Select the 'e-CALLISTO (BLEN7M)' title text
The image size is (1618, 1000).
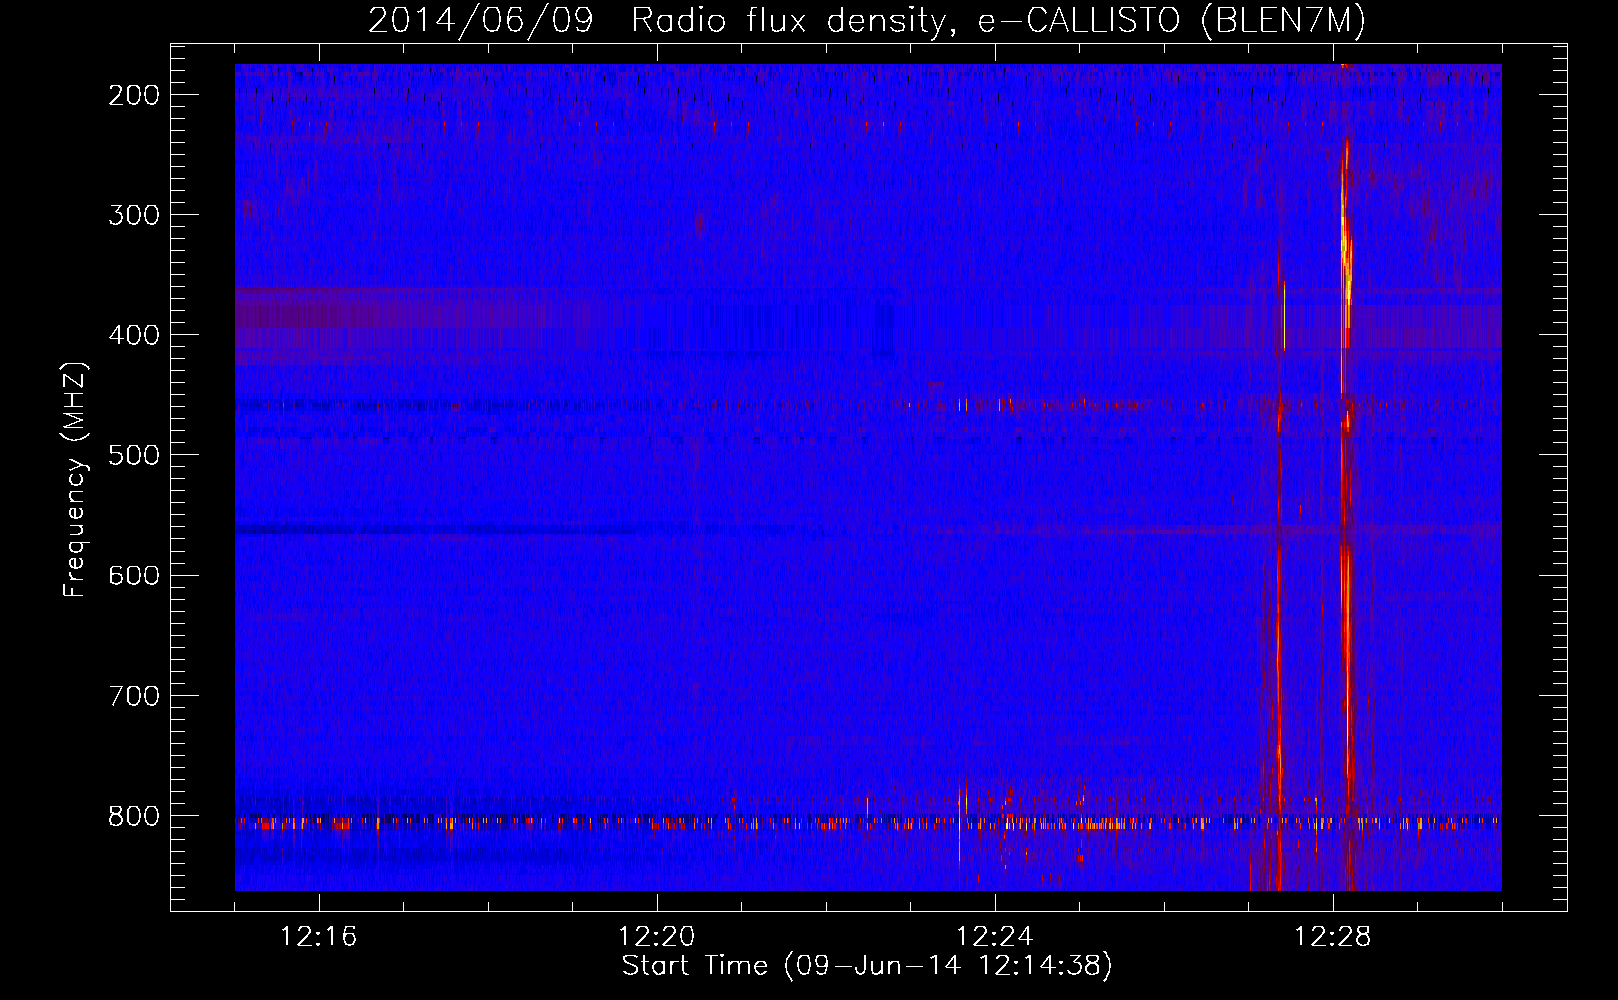tap(1172, 20)
